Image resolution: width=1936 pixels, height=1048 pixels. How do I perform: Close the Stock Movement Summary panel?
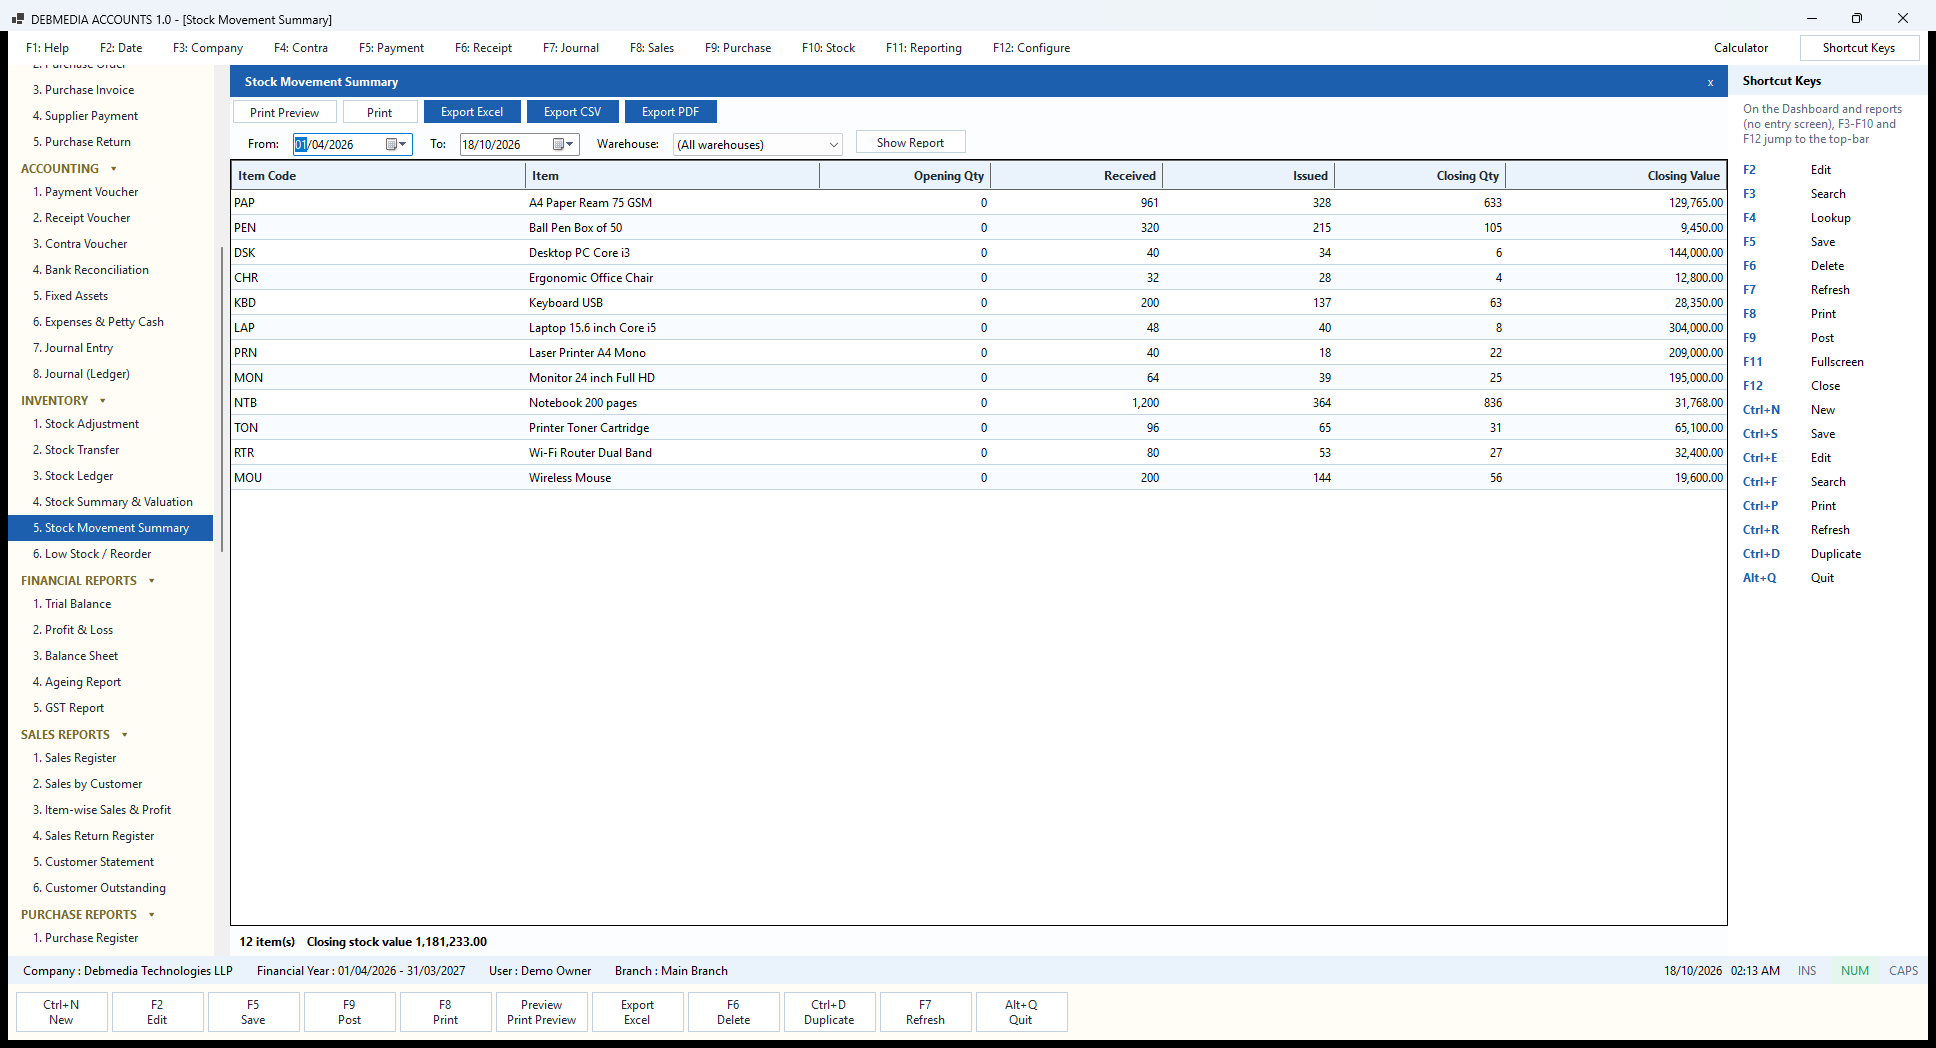1710,83
